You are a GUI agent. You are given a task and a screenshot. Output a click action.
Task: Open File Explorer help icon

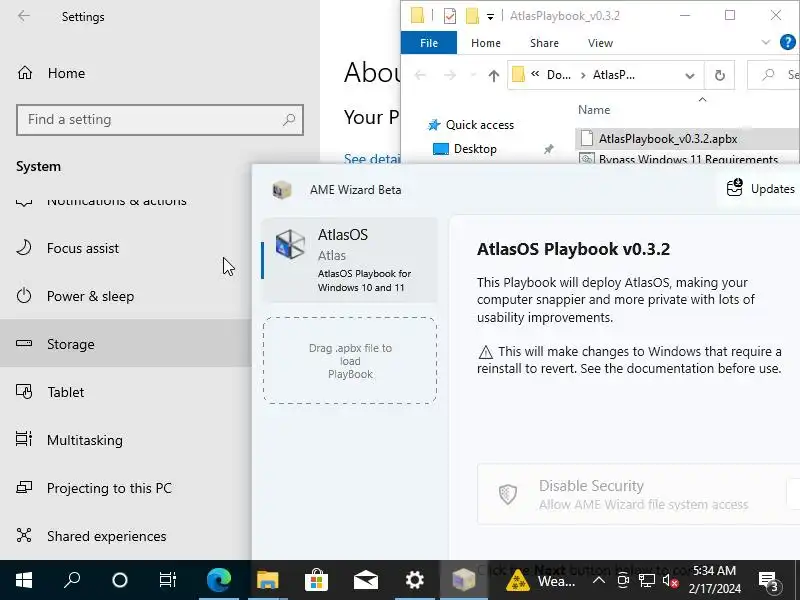click(x=788, y=42)
